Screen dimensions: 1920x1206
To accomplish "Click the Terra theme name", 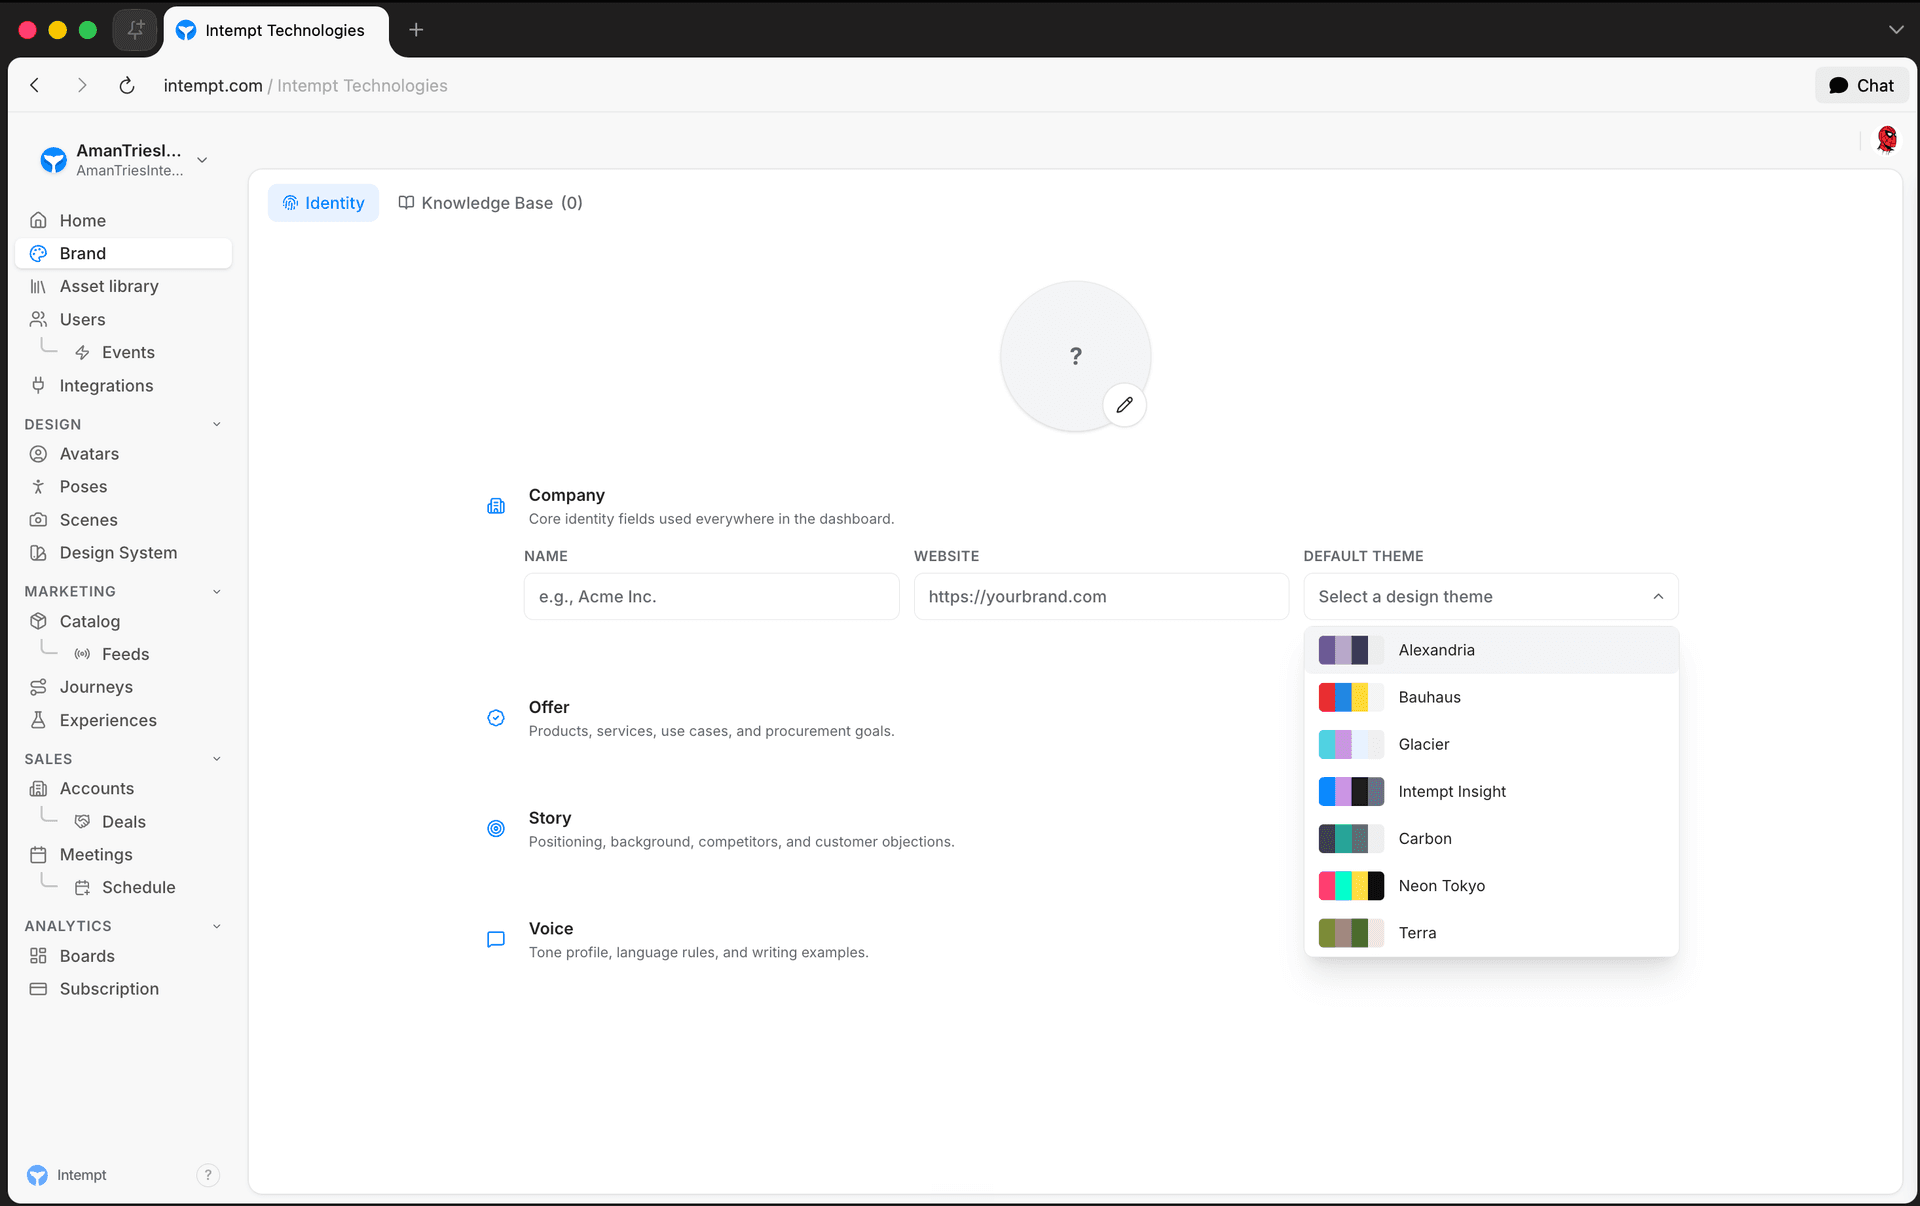I will pos(1417,933).
